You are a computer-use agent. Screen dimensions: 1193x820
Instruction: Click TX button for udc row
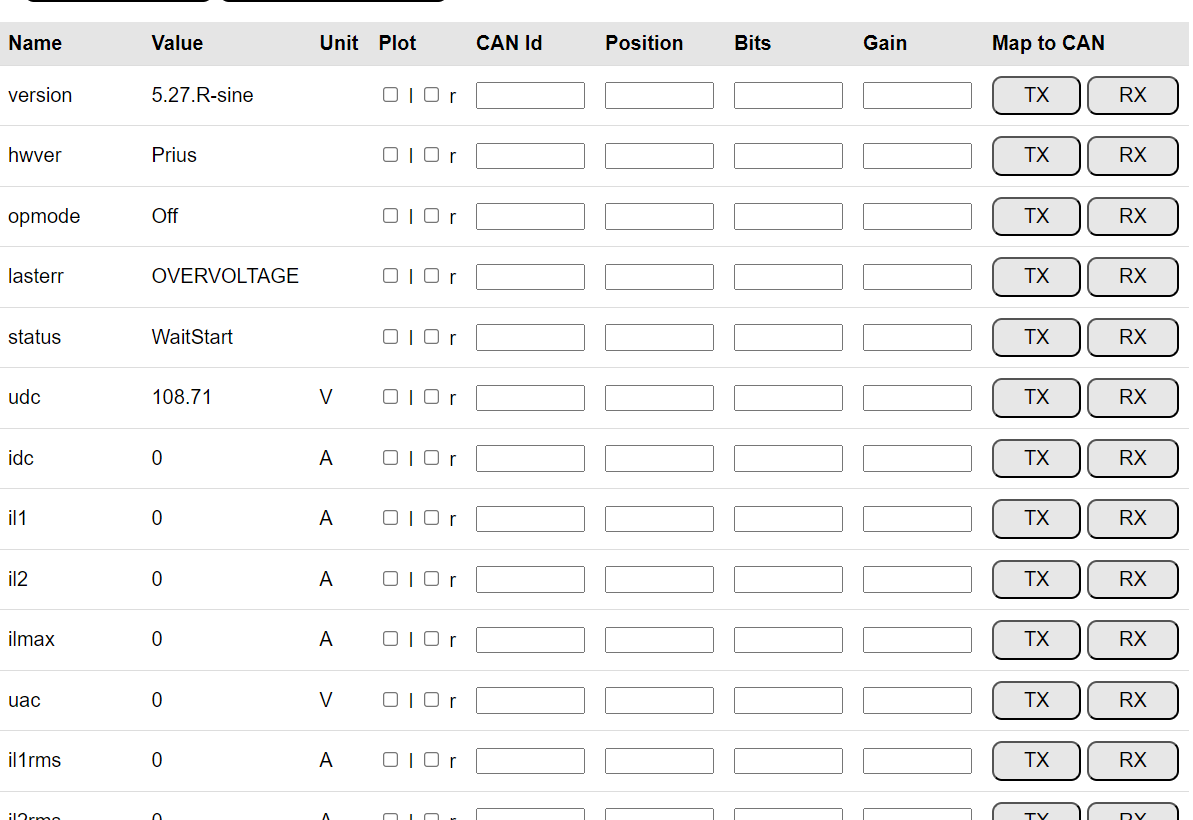[1036, 397]
